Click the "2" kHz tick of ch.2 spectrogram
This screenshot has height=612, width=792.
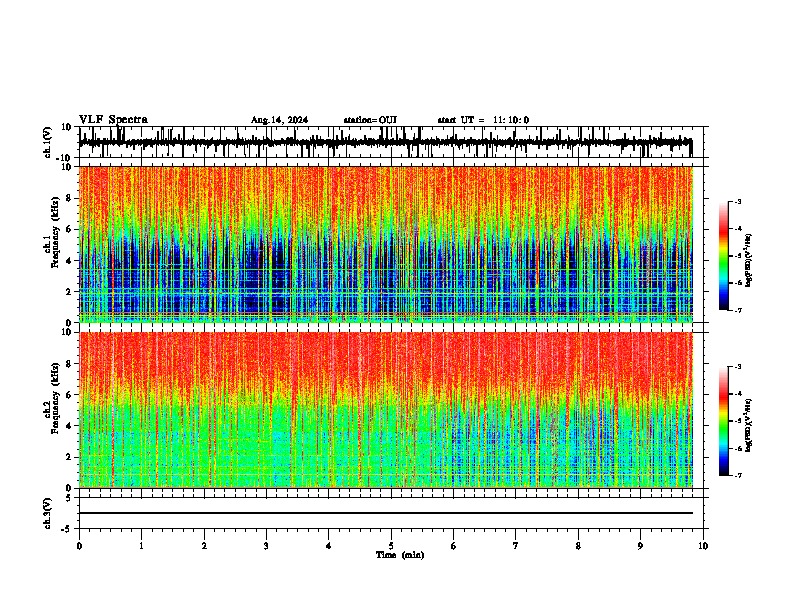69,457
